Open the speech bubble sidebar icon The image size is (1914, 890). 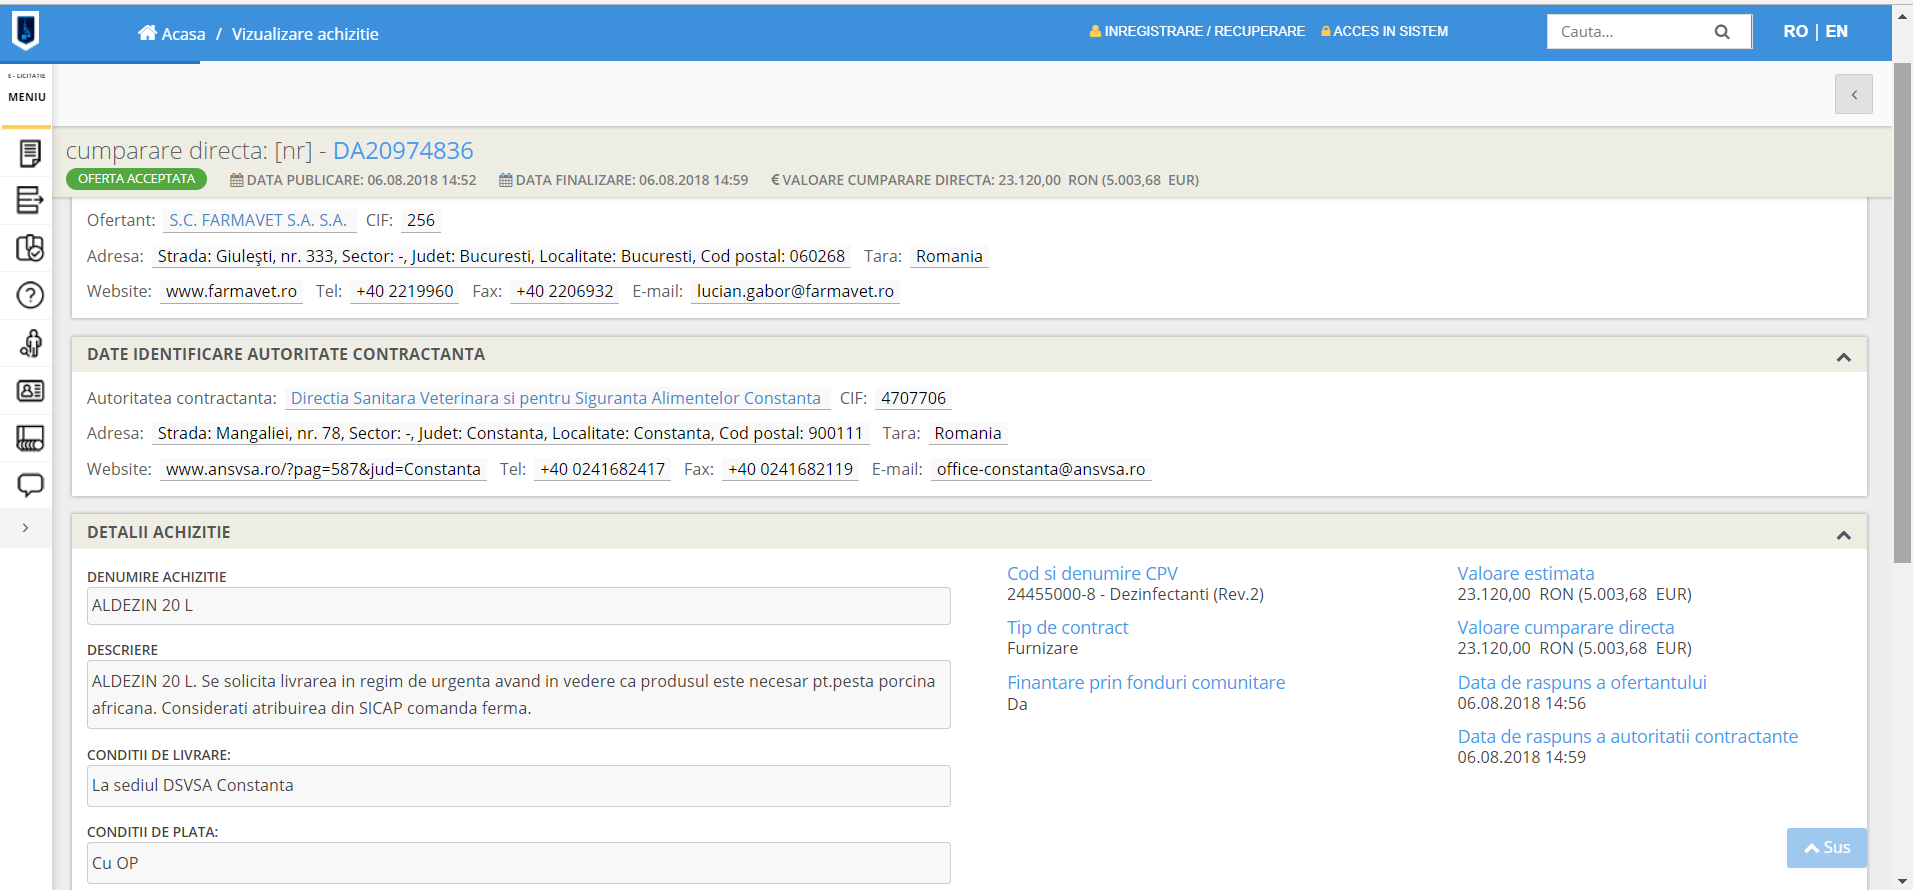click(30, 486)
